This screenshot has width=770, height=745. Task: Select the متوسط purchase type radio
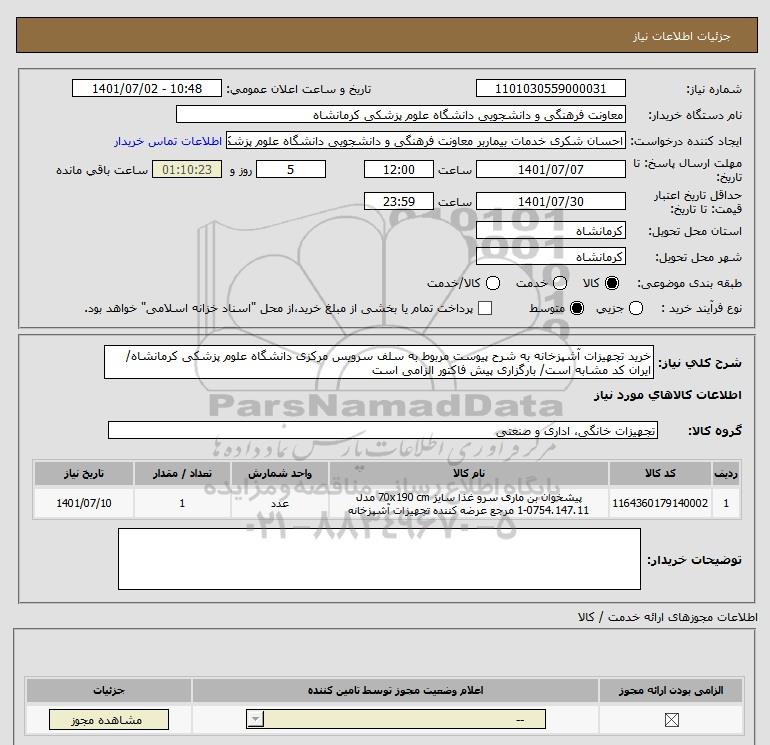tap(577, 308)
